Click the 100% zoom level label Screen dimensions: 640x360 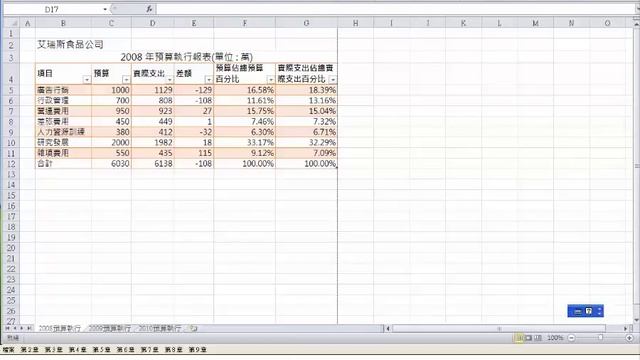(555, 338)
